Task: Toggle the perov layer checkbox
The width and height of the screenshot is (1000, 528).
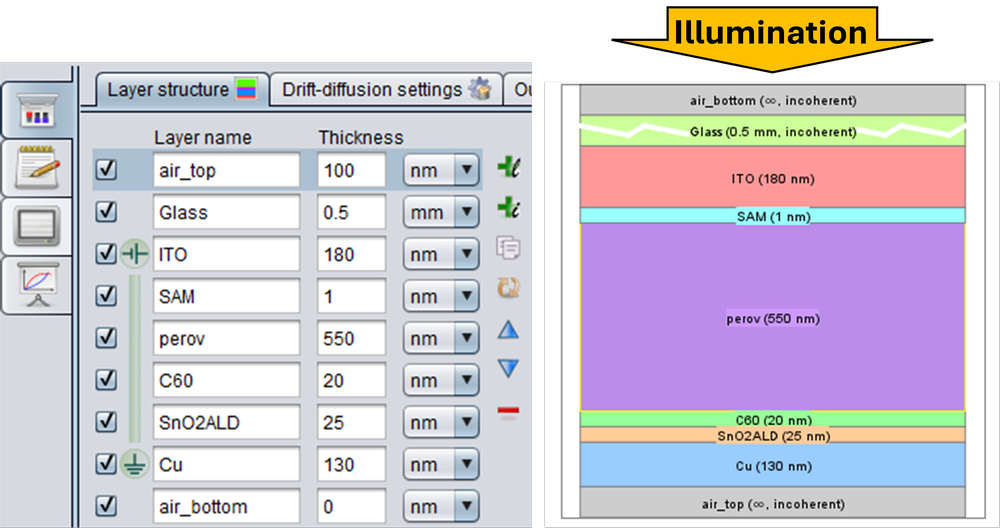Action: pos(106,338)
